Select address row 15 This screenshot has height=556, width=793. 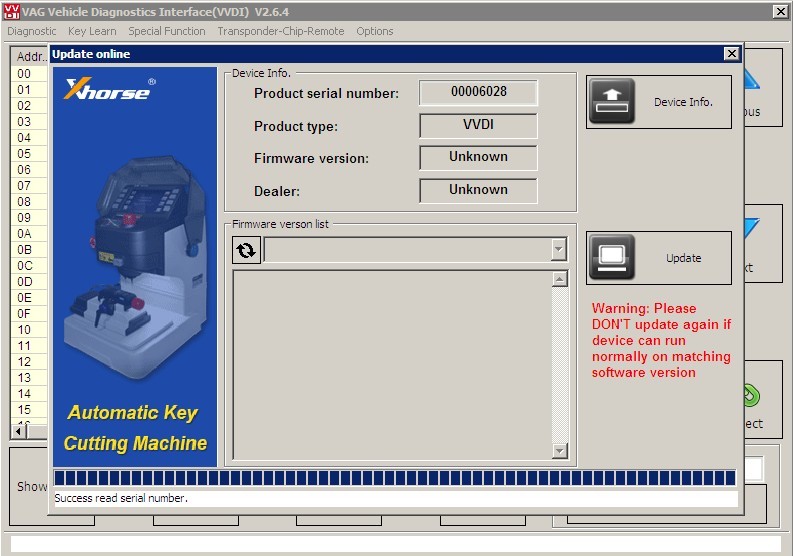29,410
